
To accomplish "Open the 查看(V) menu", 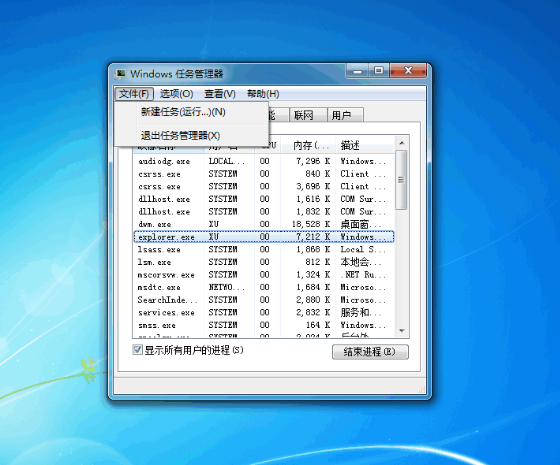I will coord(220,94).
